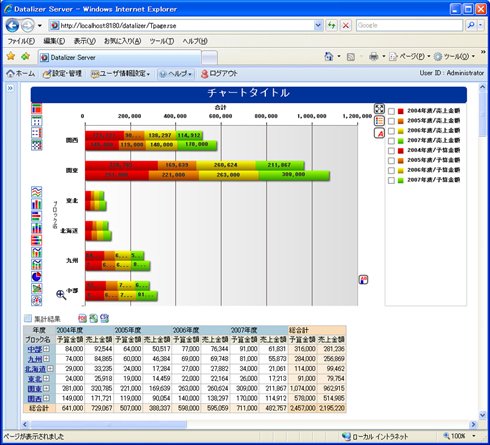
Task: Open the ユーザ情報設定 dropdown menu
Action: click(x=121, y=74)
